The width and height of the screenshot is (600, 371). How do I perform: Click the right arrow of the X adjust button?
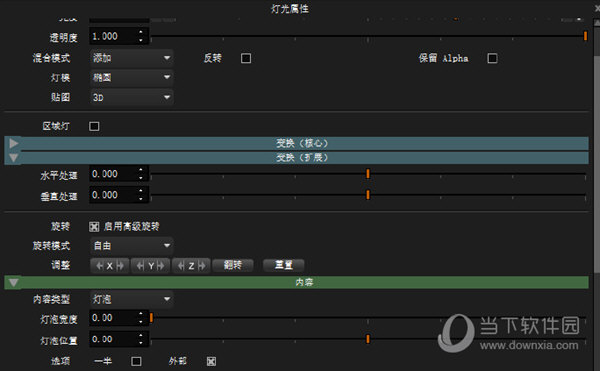click(120, 265)
